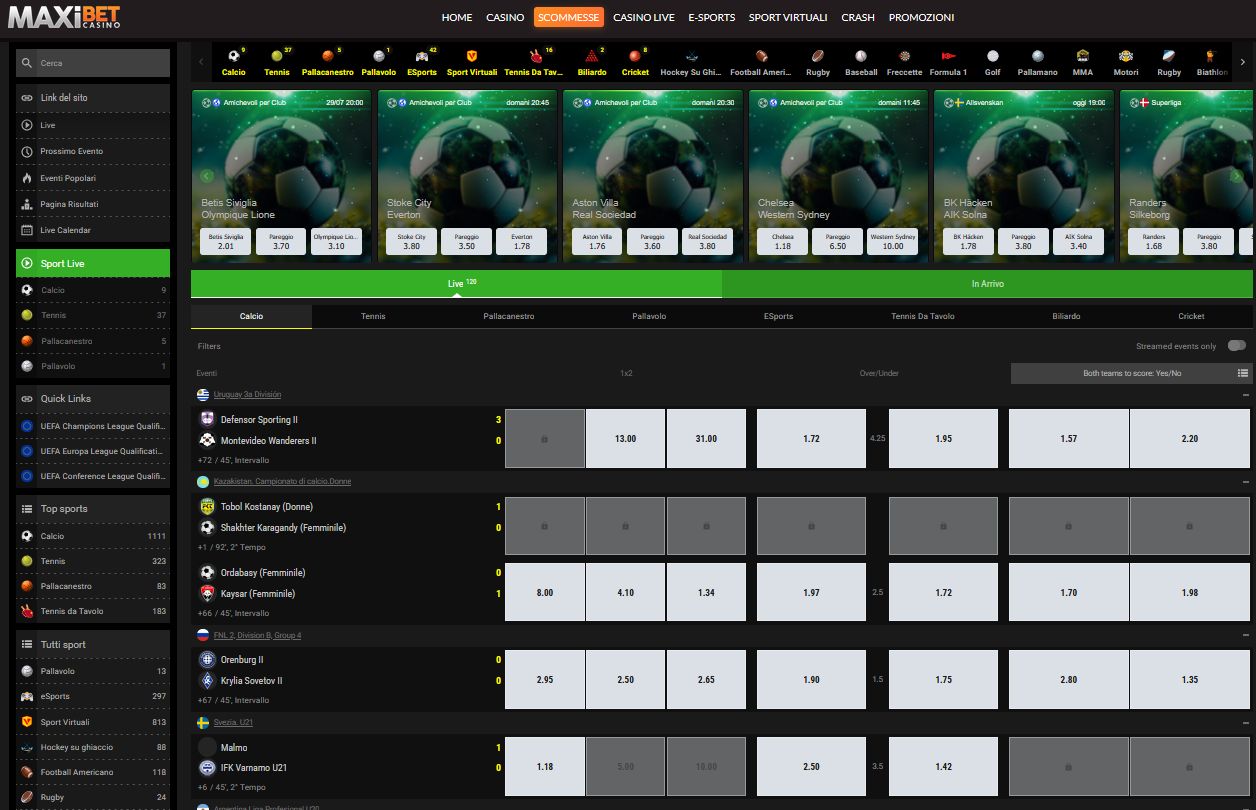Open the Aston Villa vs Real Sociedad card
Viewport: 1256px width, 810px height.
[x=653, y=177]
